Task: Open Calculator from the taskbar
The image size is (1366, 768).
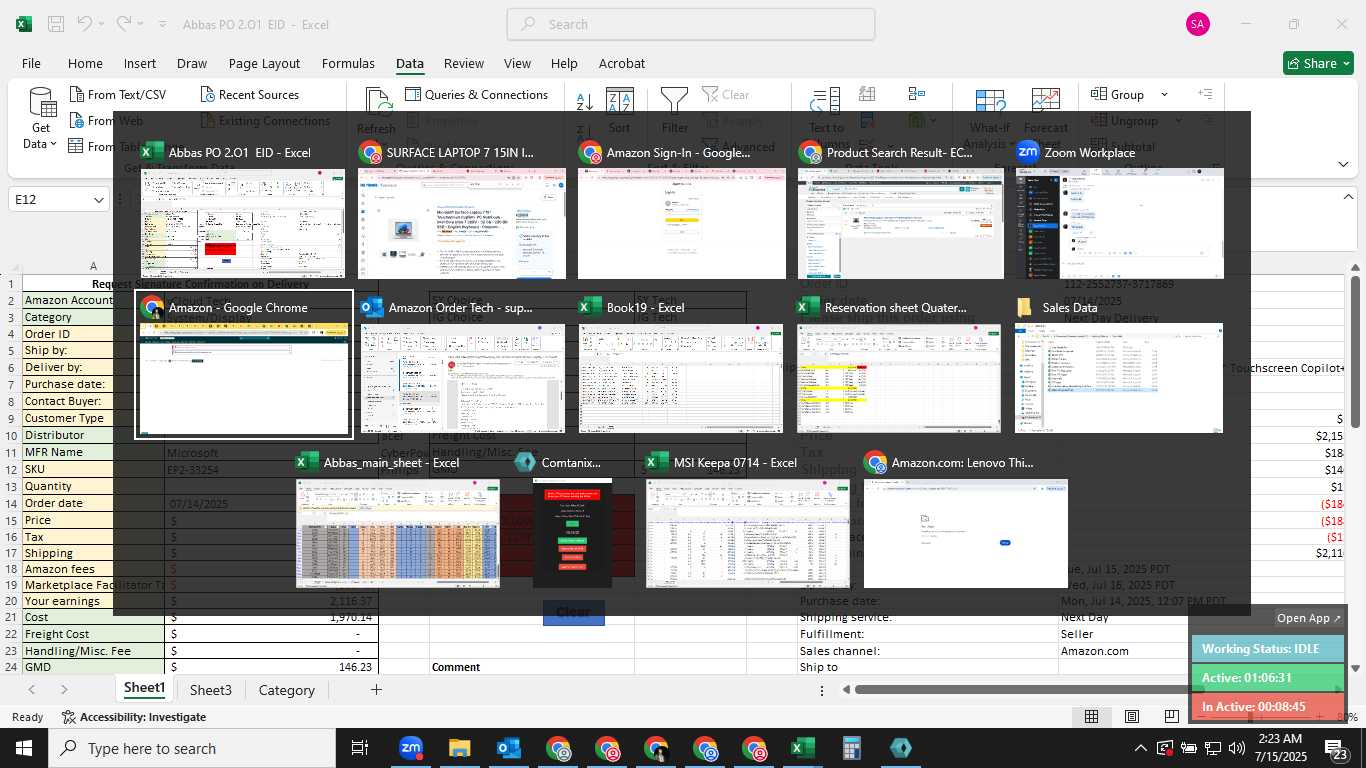Action: pos(852,748)
